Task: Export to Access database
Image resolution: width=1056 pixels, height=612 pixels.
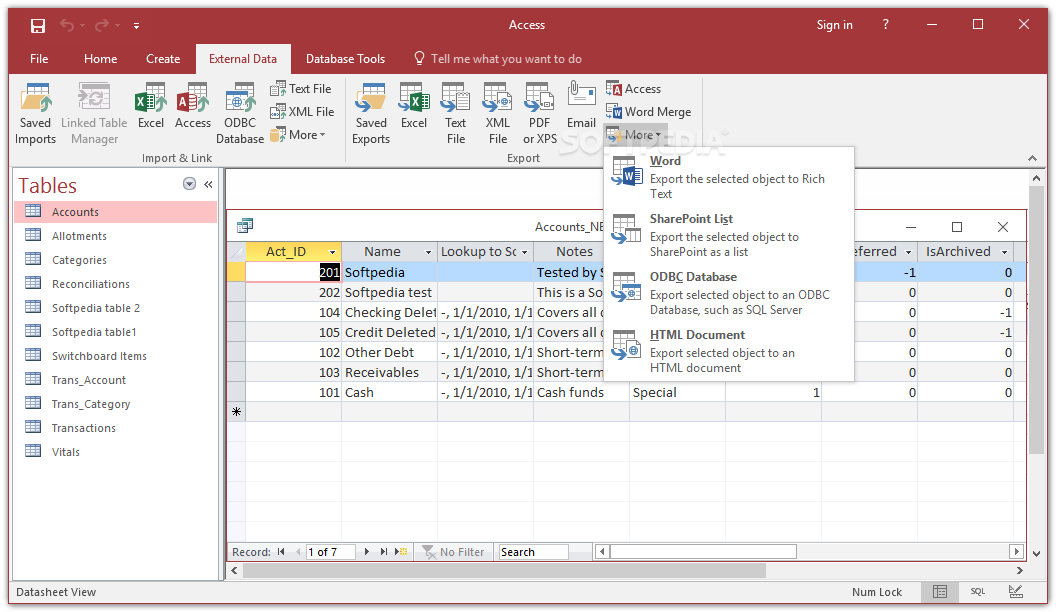Action: click(x=633, y=89)
